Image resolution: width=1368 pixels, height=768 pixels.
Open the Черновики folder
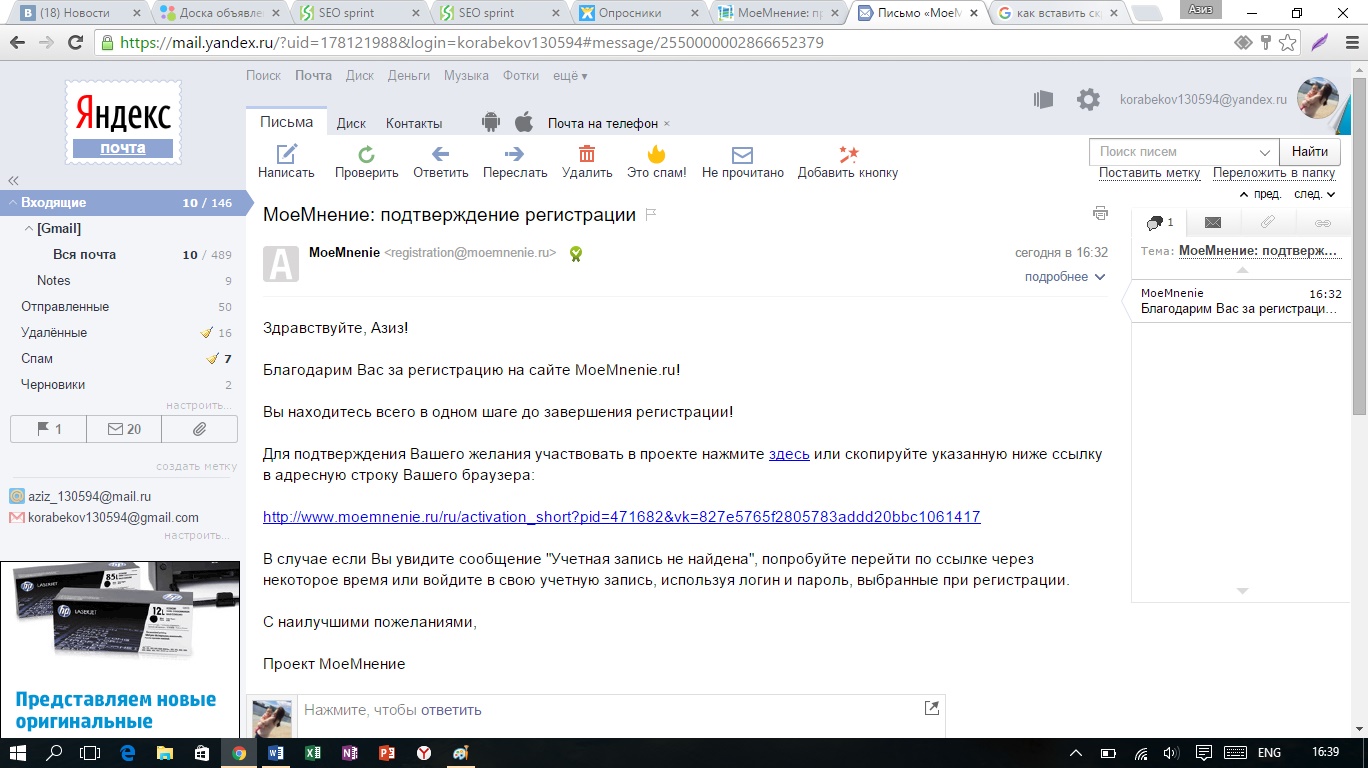(53, 385)
